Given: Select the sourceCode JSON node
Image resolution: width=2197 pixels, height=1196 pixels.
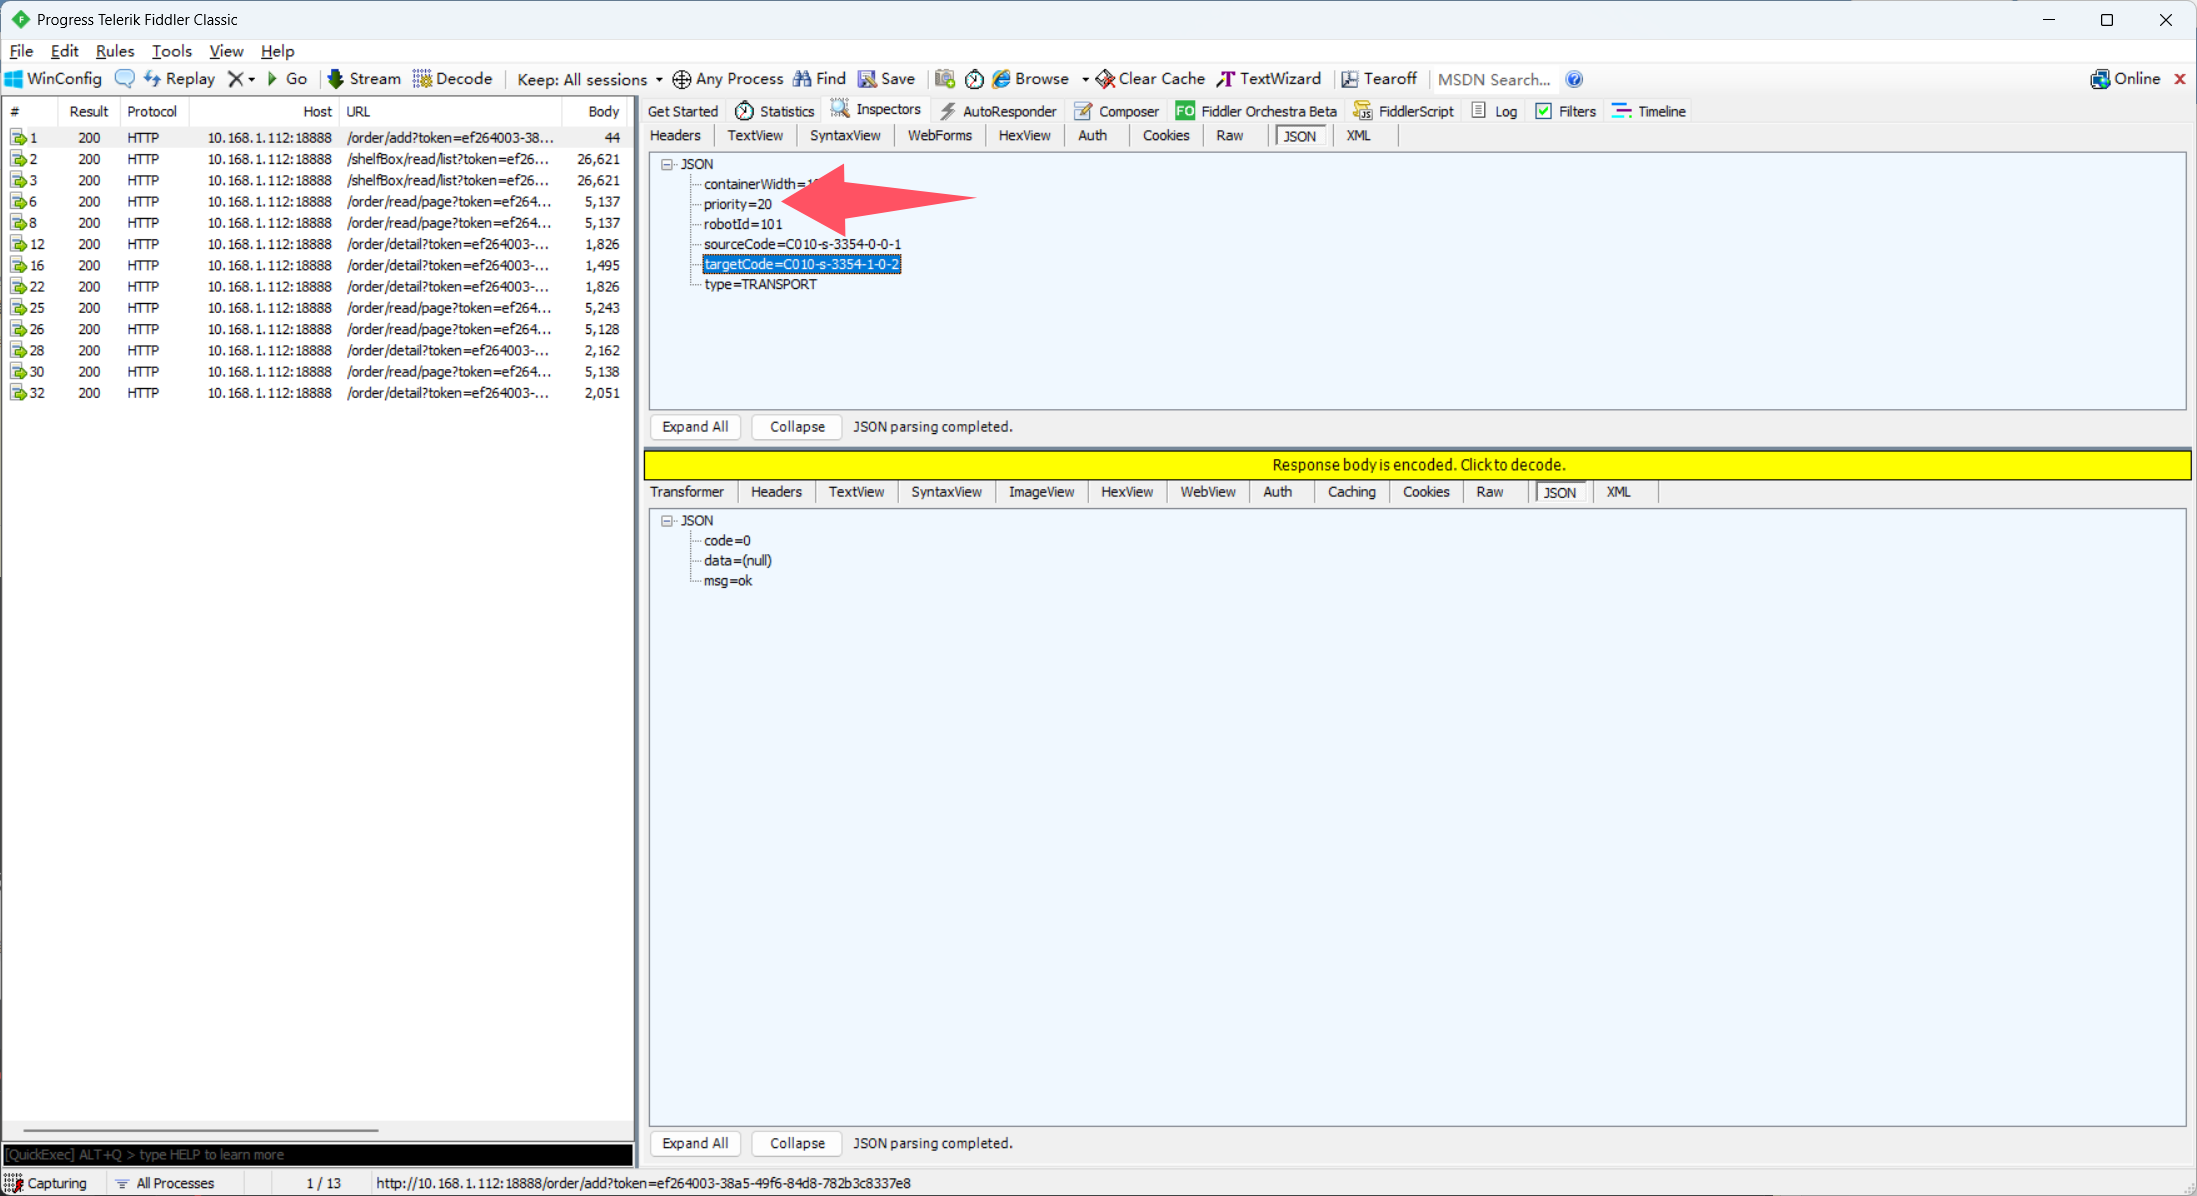Looking at the screenshot, I should (802, 244).
